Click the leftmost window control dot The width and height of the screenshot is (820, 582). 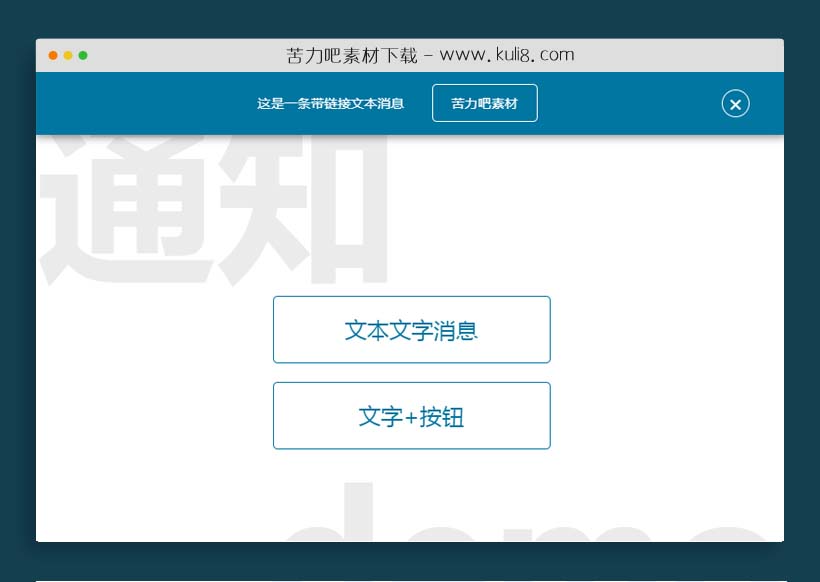[x=52, y=57]
